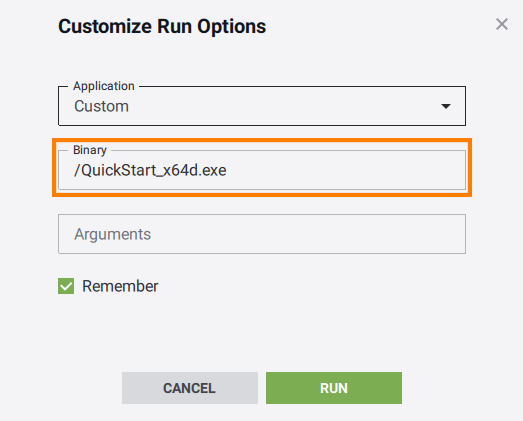The height and width of the screenshot is (421, 523).
Task: Click the gray CANCEL button label
Action: click(x=189, y=388)
